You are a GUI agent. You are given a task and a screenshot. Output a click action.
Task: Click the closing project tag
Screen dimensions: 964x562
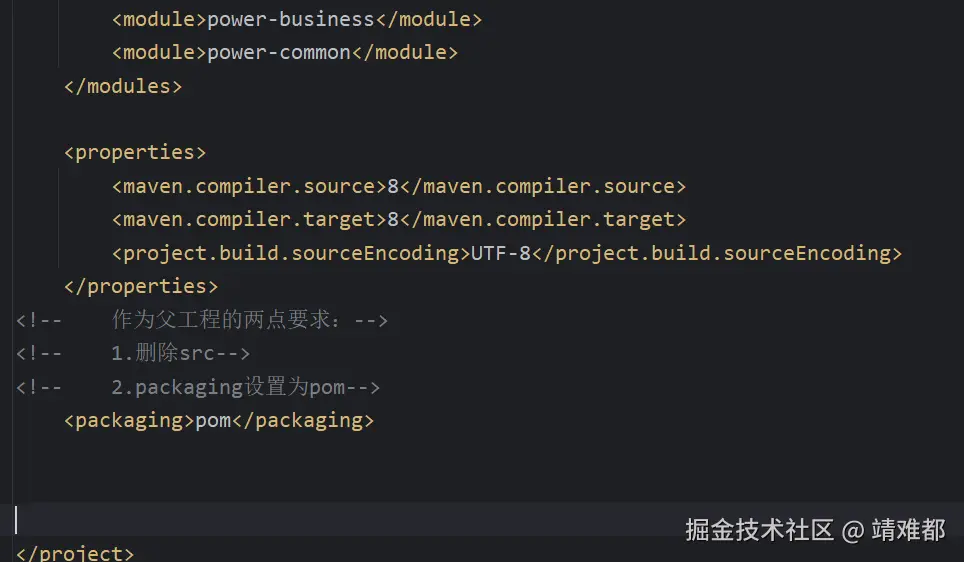pyautogui.click(x=75, y=553)
